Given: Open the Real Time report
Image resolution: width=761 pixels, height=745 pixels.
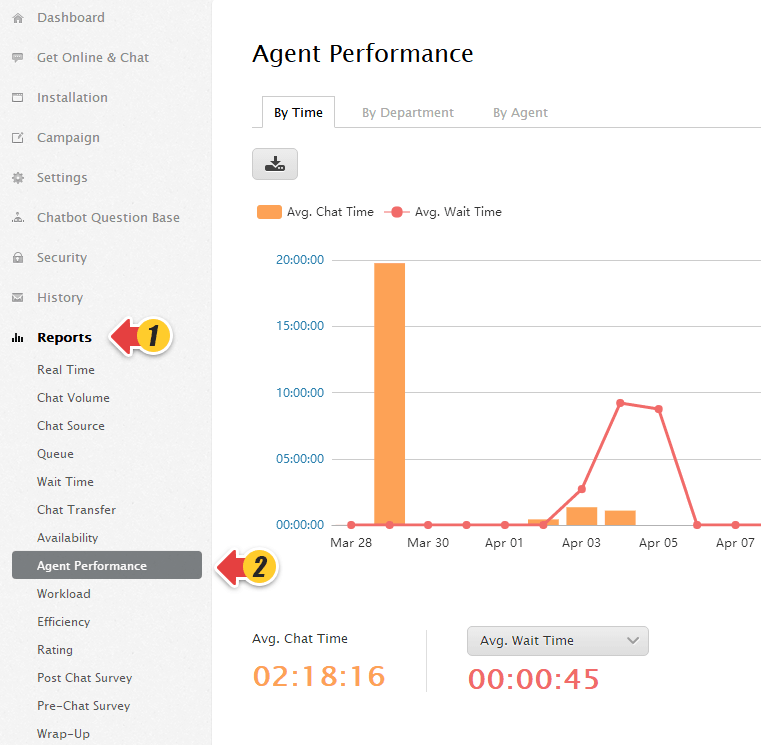Looking at the screenshot, I should click(x=66, y=370).
